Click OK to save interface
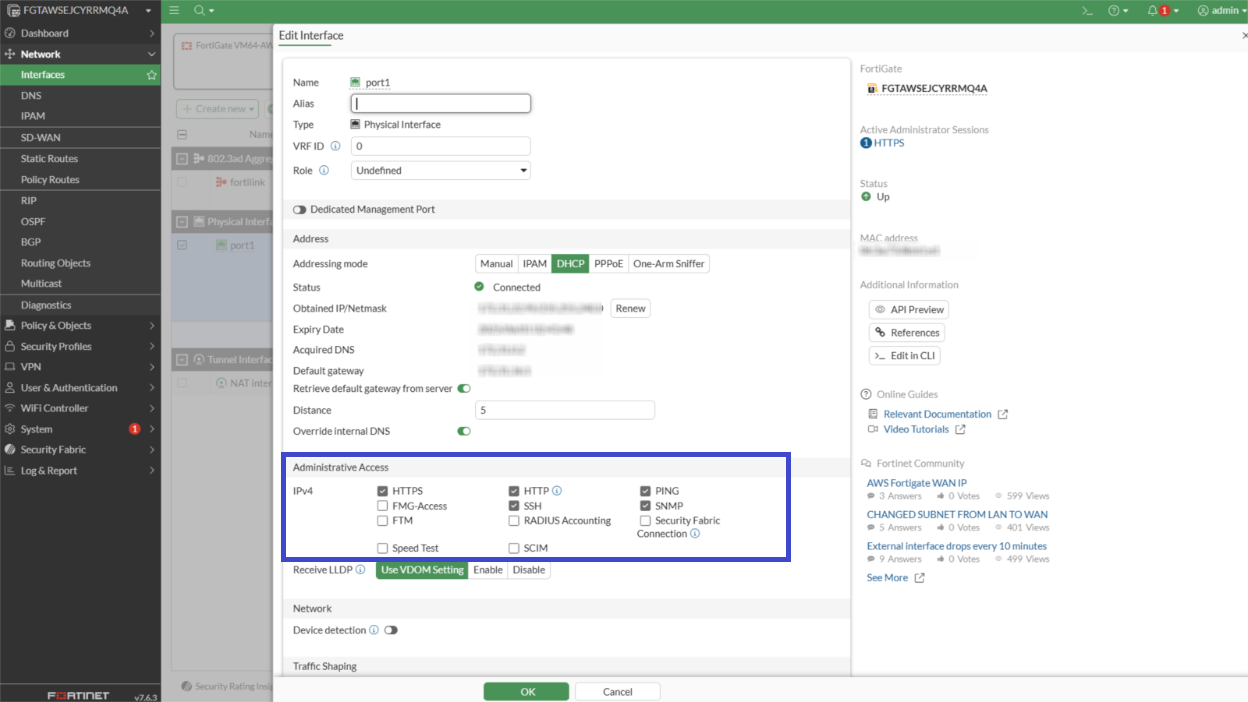This screenshot has width=1248, height=702. pyautogui.click(x=528, y=692)
